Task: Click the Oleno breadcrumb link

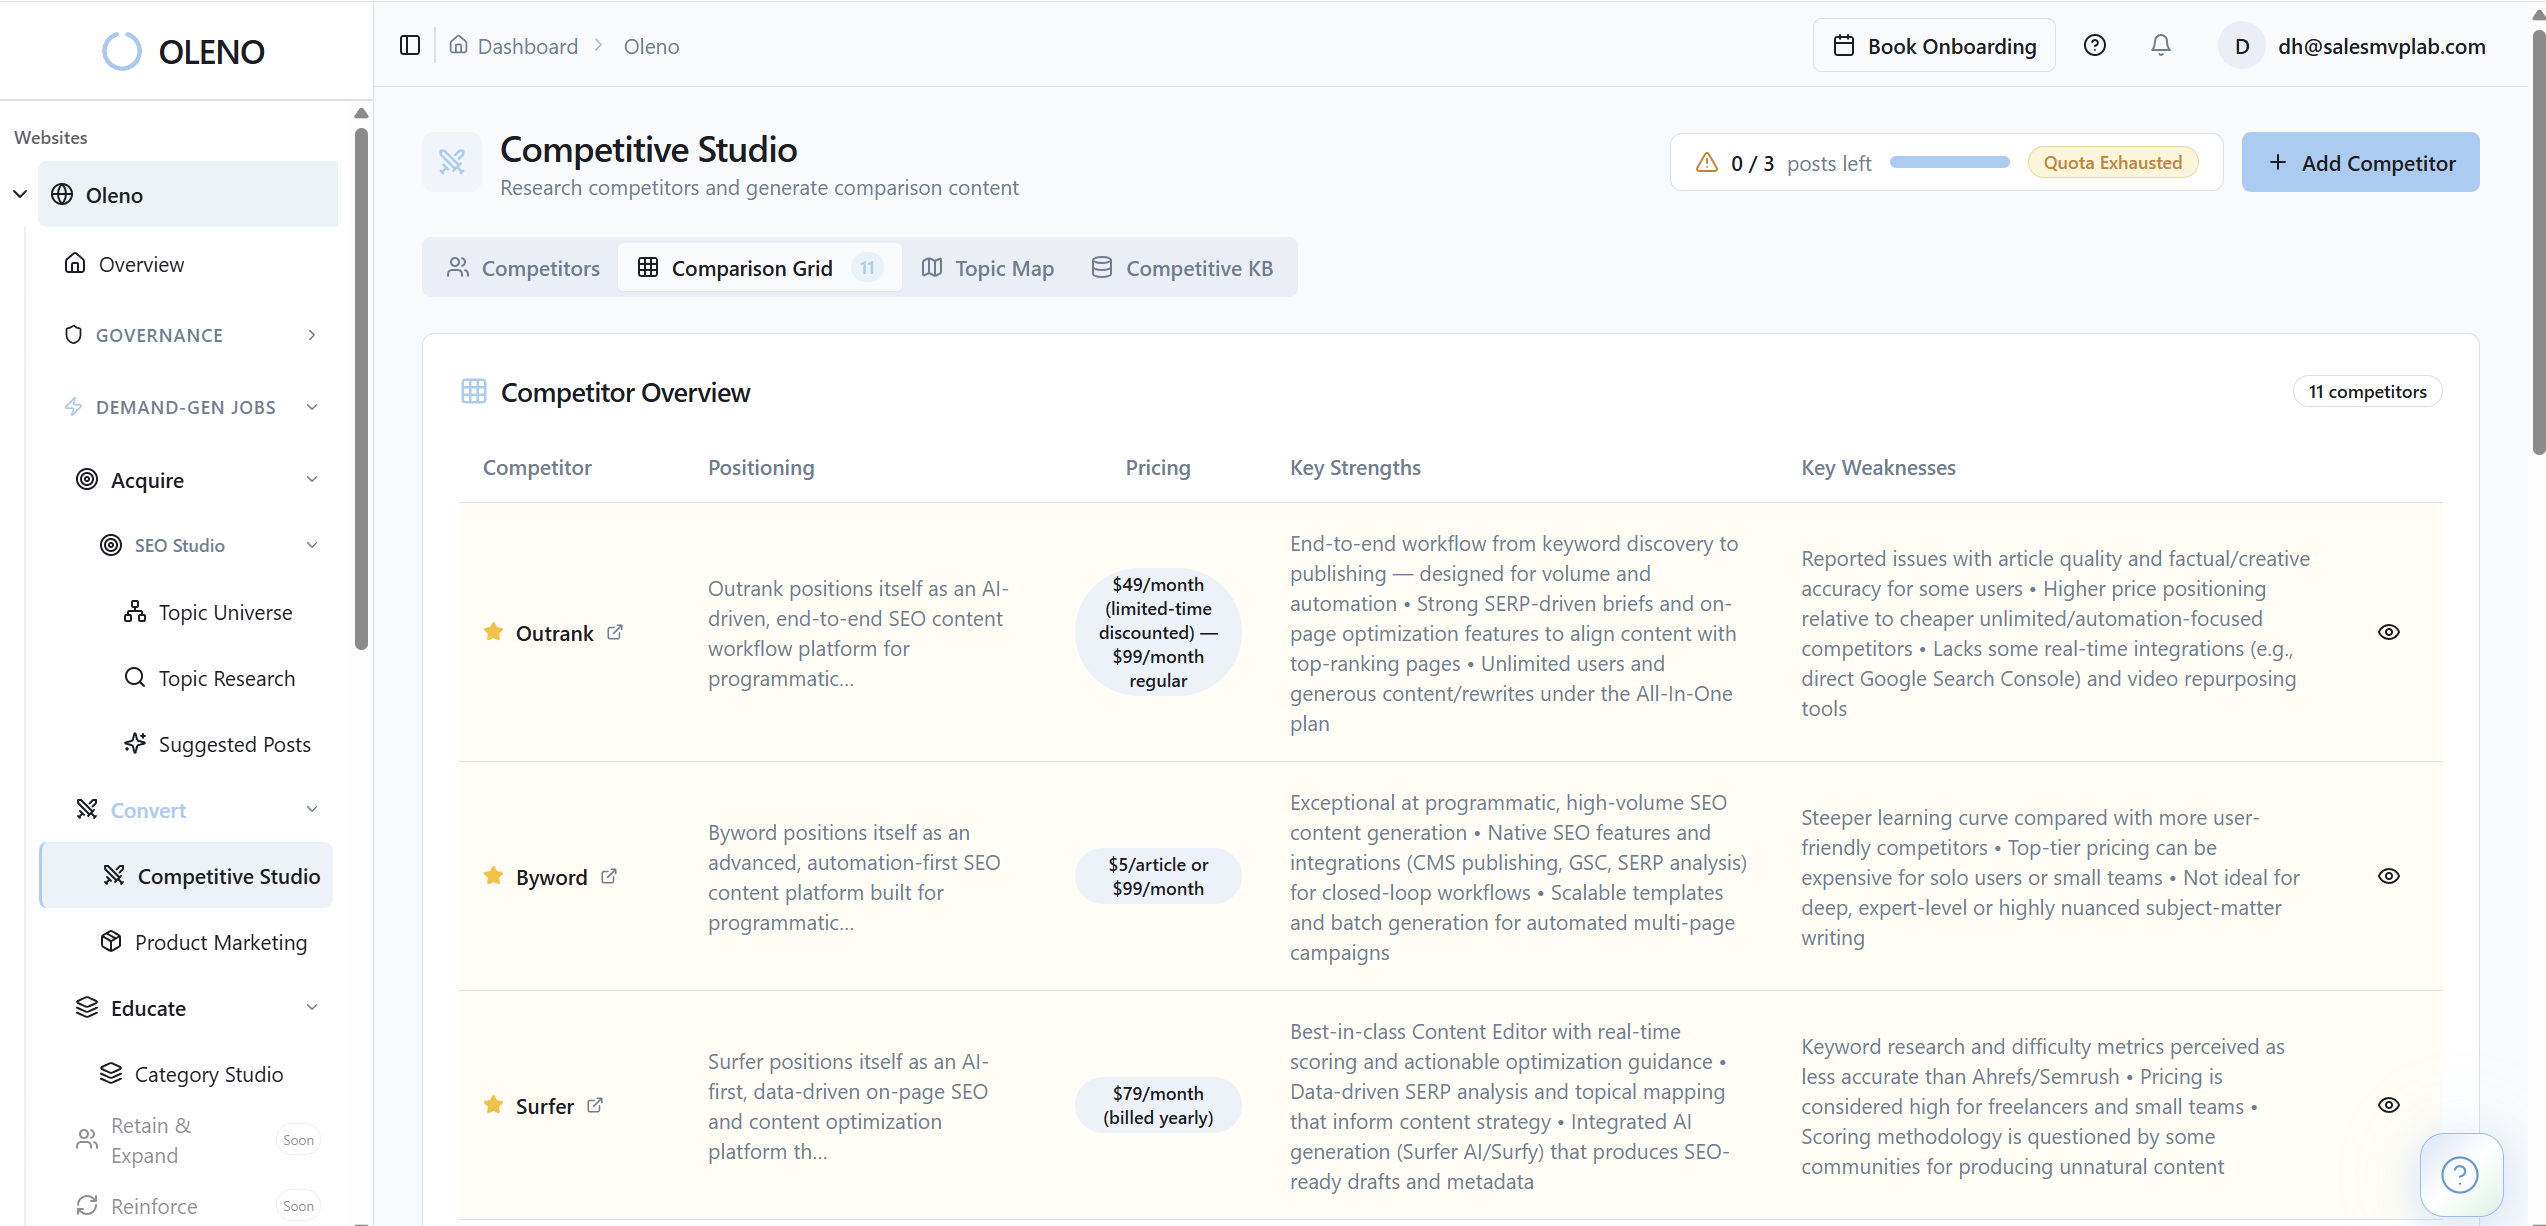Action: [x=651, y=46]
